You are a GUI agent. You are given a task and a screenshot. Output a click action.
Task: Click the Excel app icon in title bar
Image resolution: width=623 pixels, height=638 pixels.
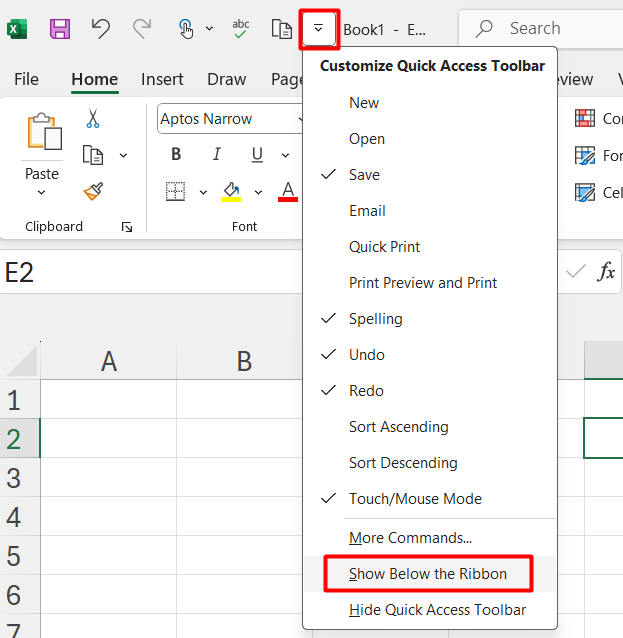tap(17, 29)
